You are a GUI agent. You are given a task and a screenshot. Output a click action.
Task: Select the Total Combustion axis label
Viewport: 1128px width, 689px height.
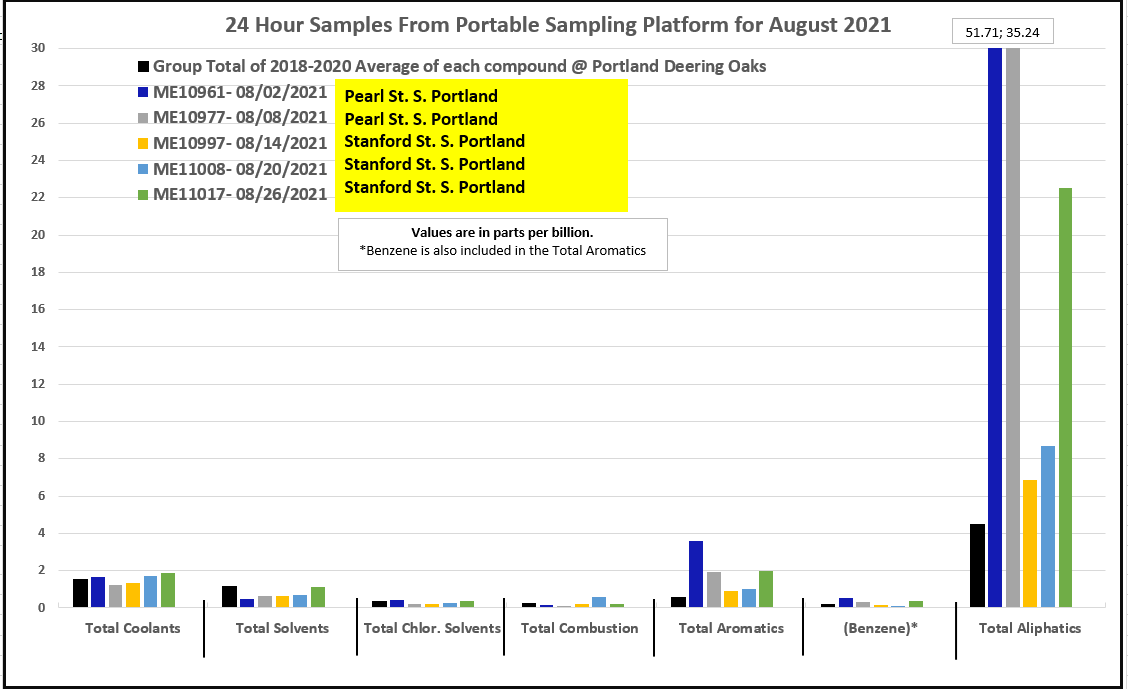click(x=579, y=628)
